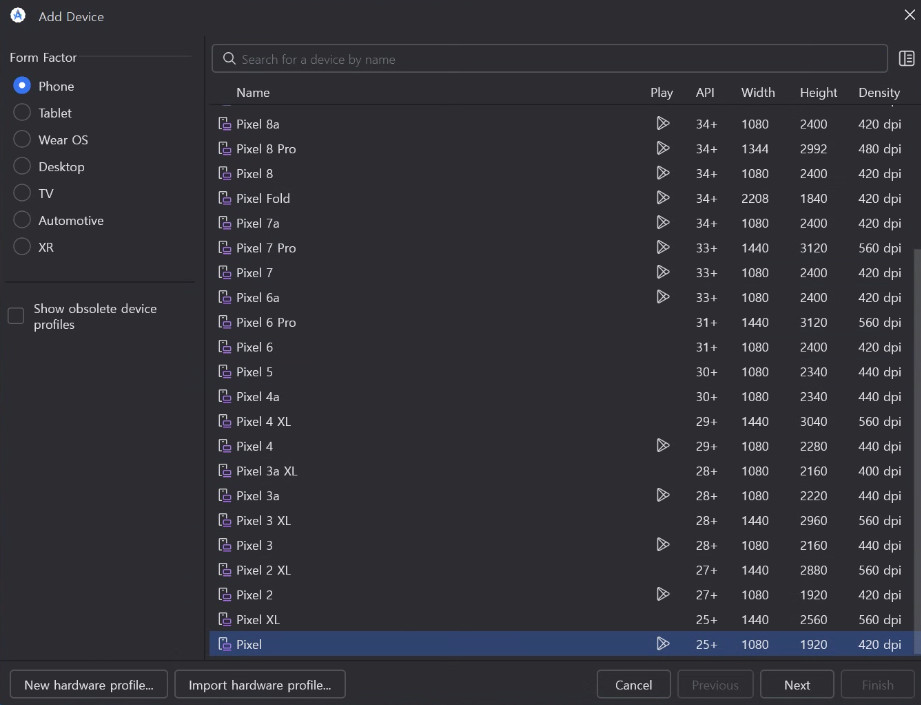Click the device icon beside Pixel 6 Pro
Image resolution: width=921 pixels, height=705 pixels.
click(x=224, y=322)
